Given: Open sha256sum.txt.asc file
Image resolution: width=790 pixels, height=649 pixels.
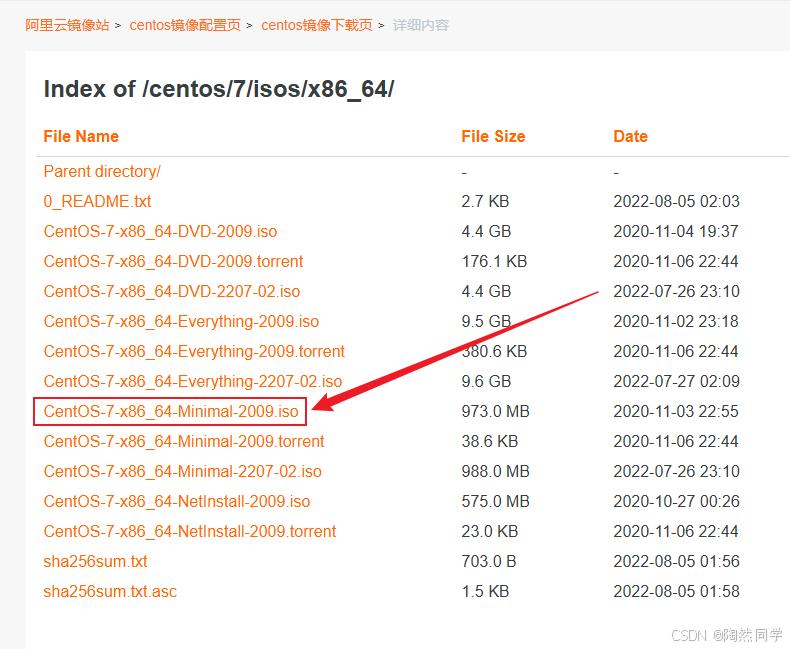Looking at the screenshot, I should [x=110, y=591].
